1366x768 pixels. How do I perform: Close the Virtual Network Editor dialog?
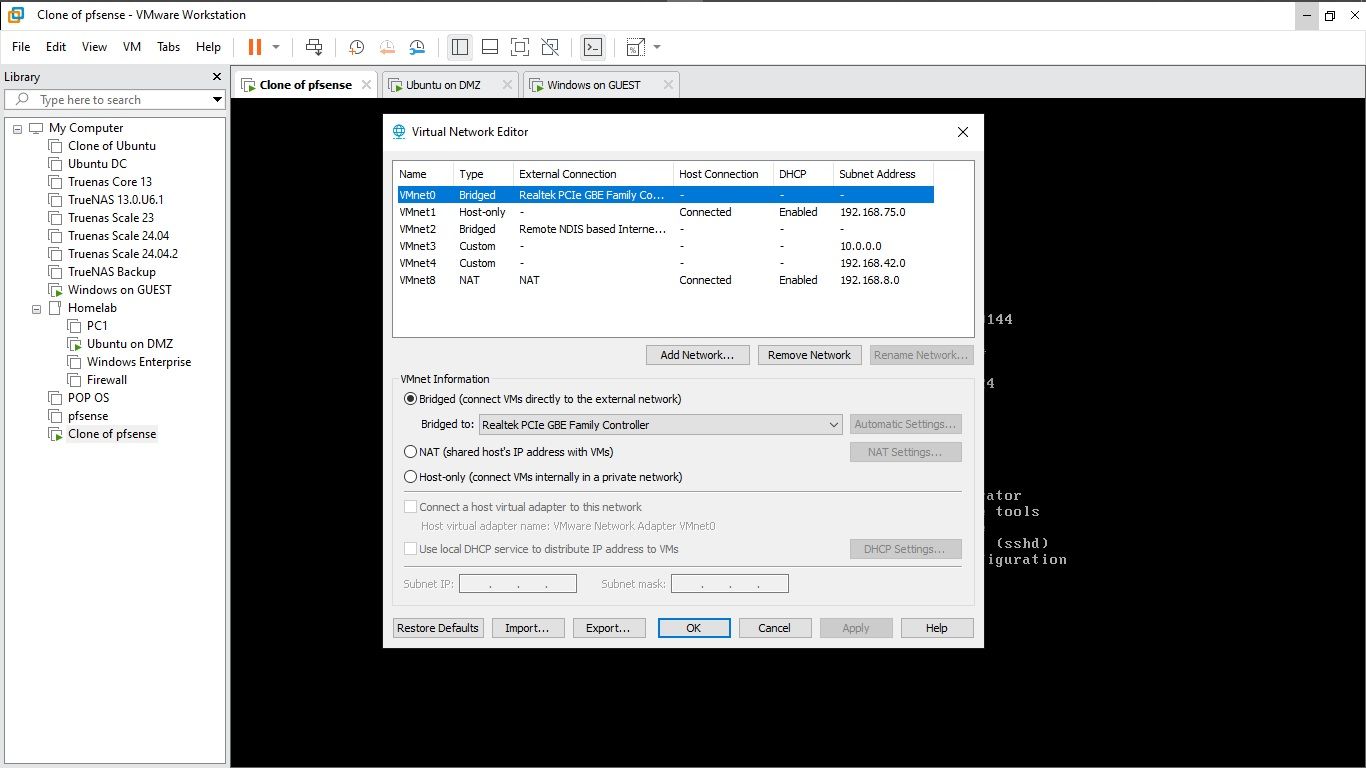point(963,132)
